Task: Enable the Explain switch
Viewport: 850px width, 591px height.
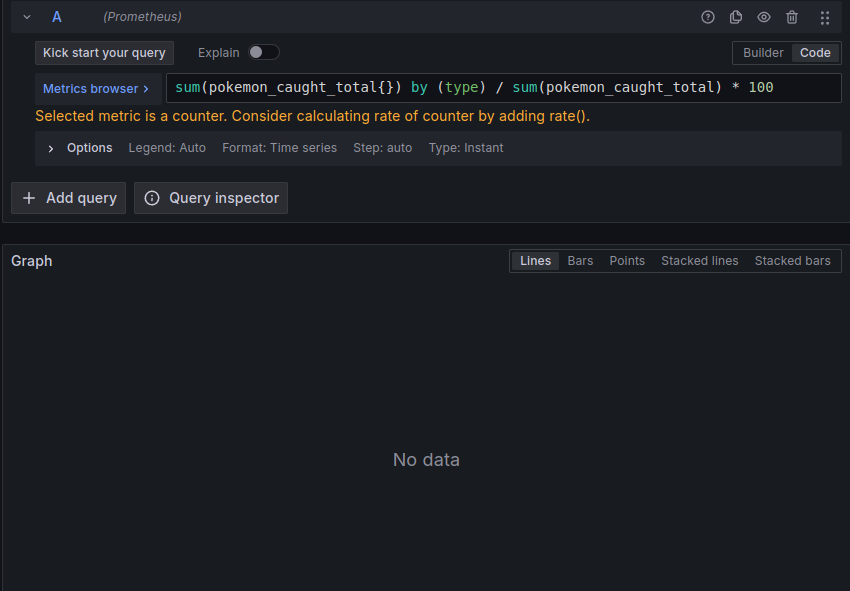Action: pos(263,53)
